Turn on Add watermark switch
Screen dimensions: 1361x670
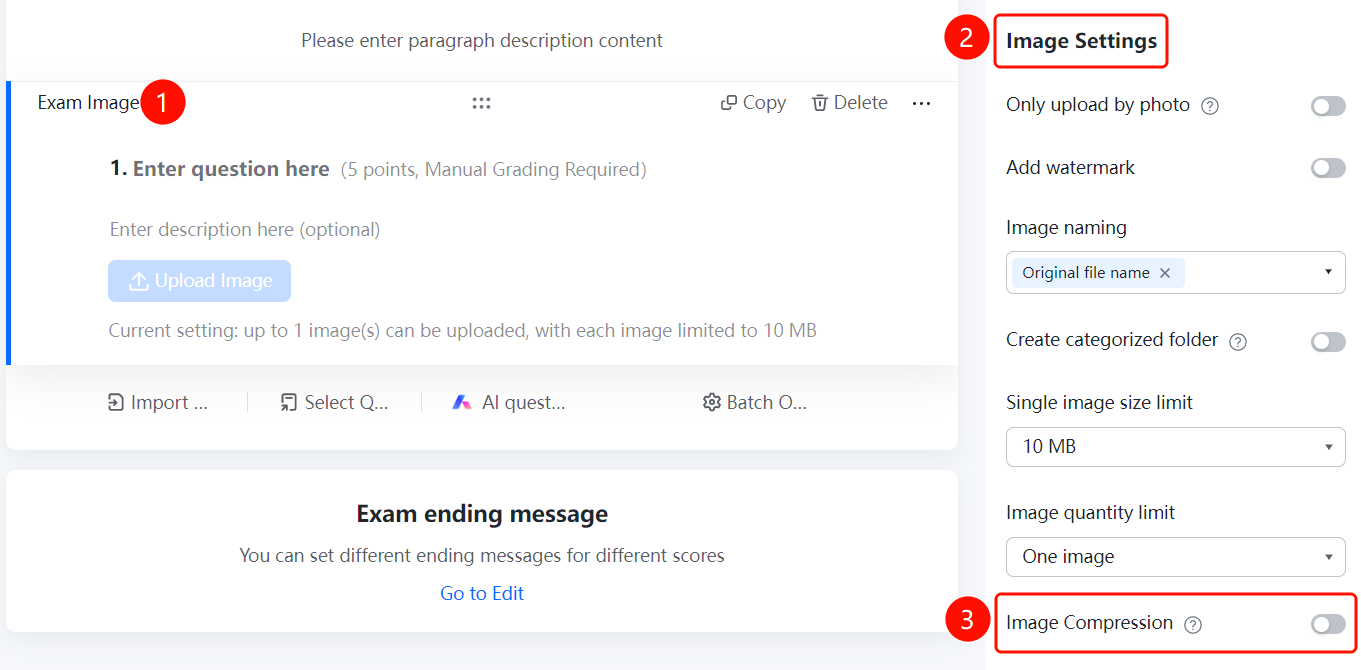coord(1328,168)
